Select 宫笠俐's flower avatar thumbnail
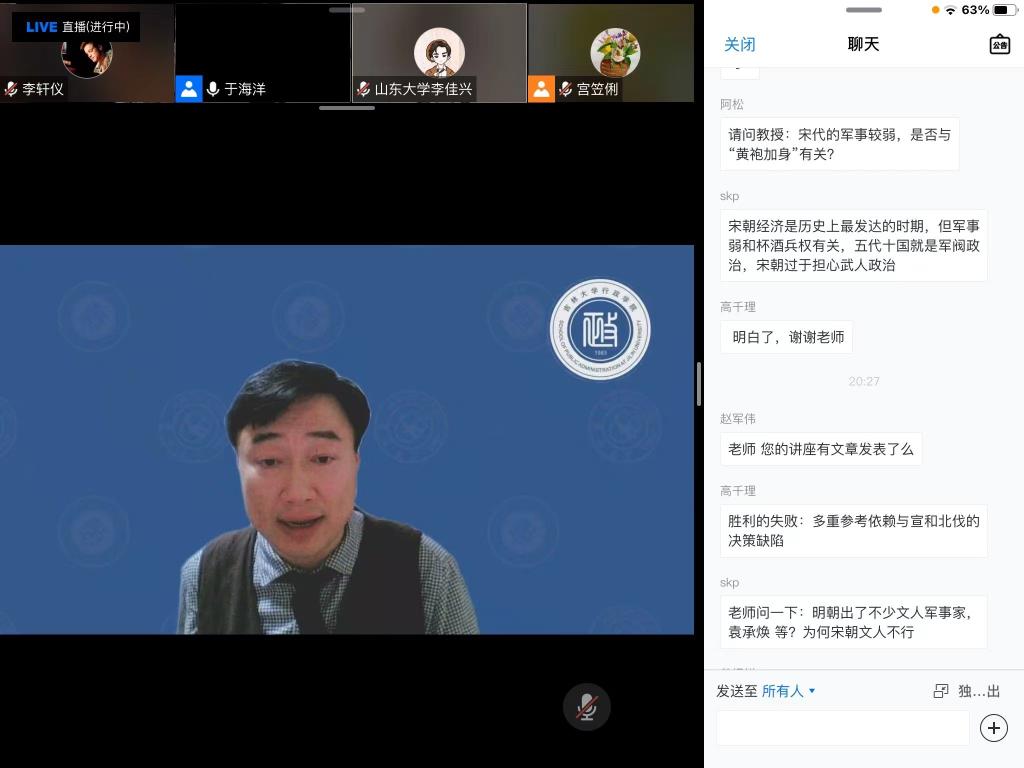The width and height of the screenshot is (1024, 768). 614,50
